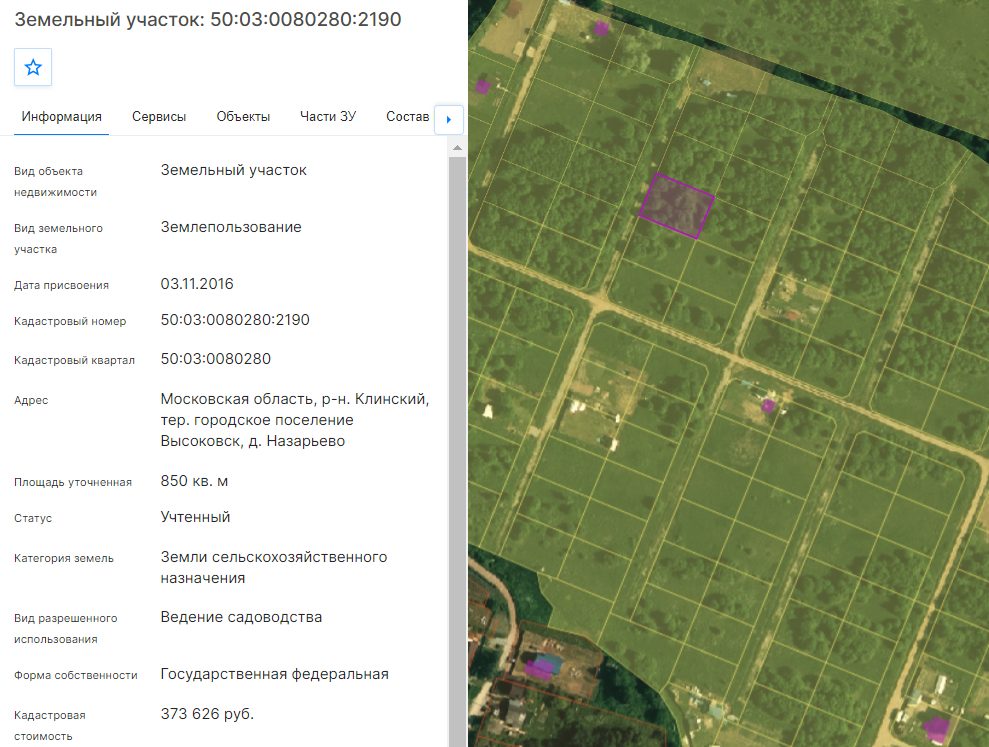Image resolution: width=989 pixels, height=747 pixels.
Task: Select the object type value Земельный участок
Action: point(233,170)
